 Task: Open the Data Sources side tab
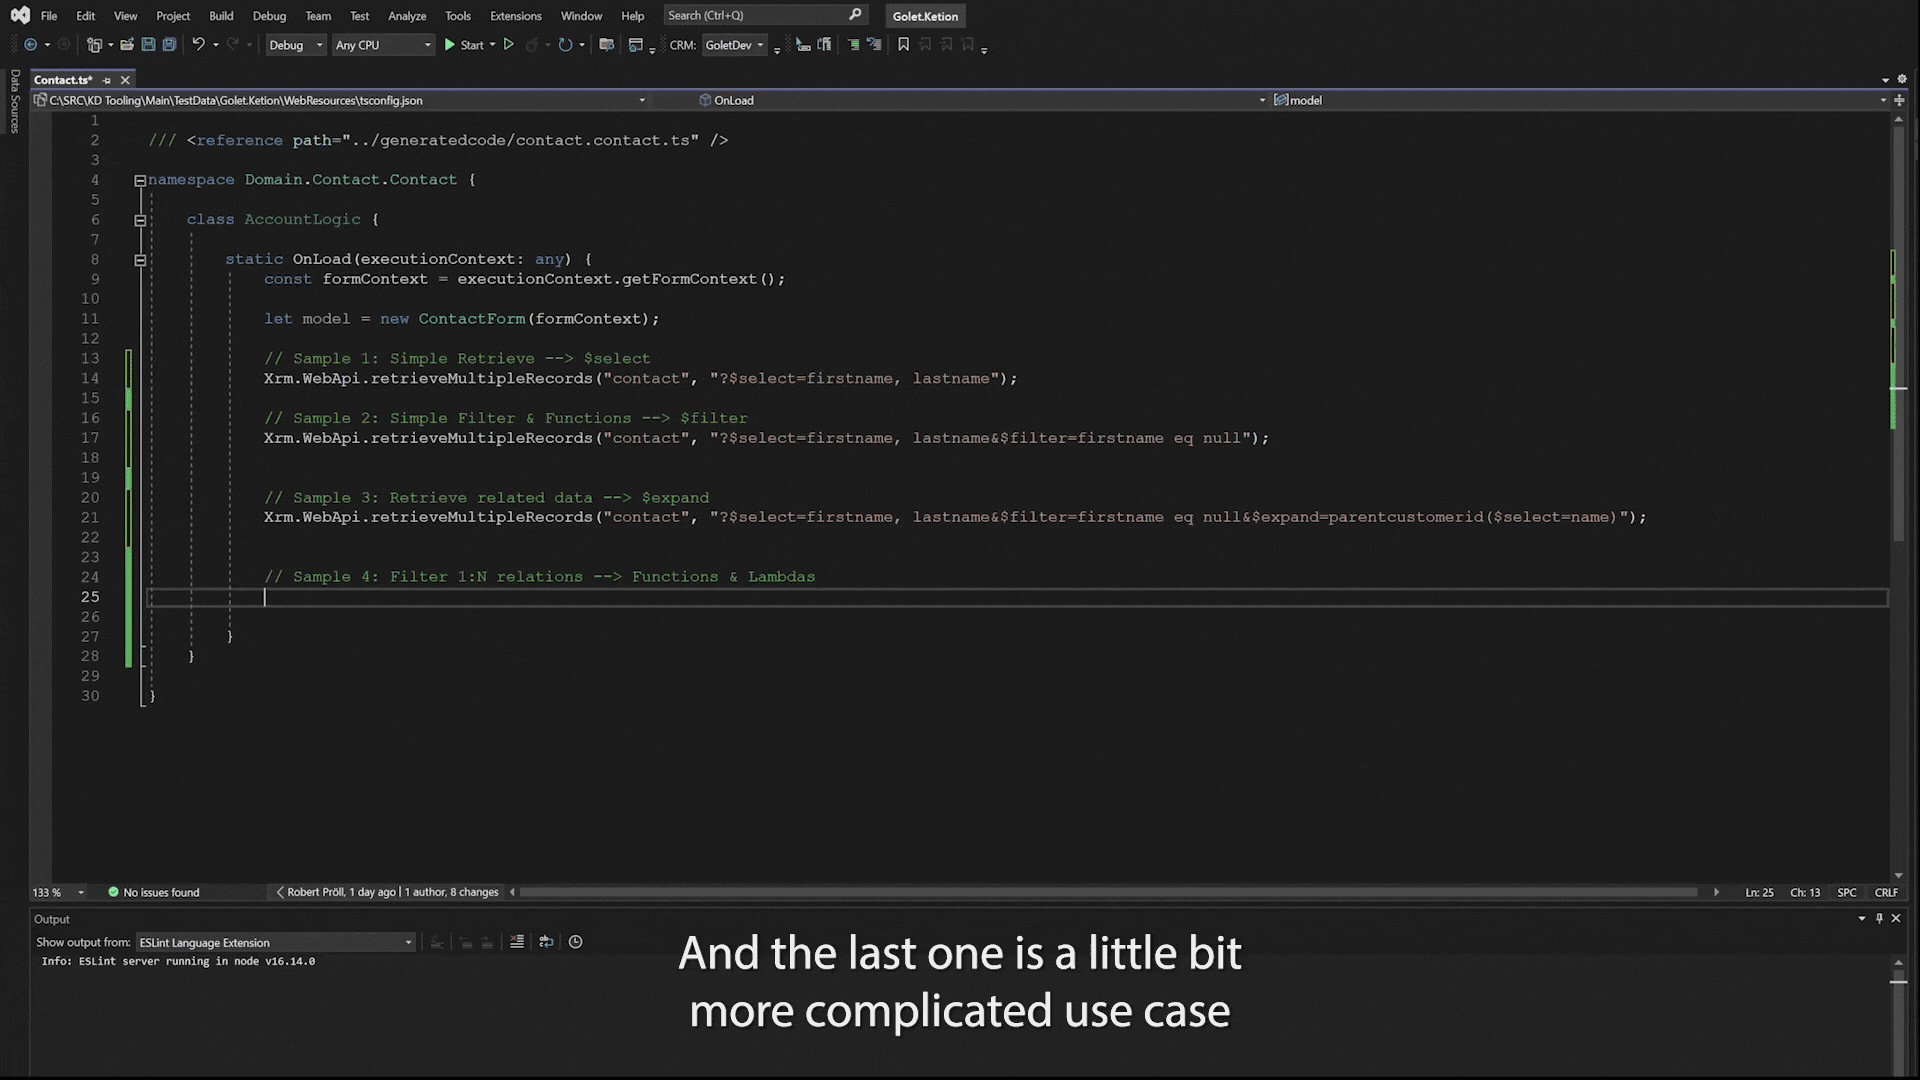pyautogui.click(x=14, y=101)
